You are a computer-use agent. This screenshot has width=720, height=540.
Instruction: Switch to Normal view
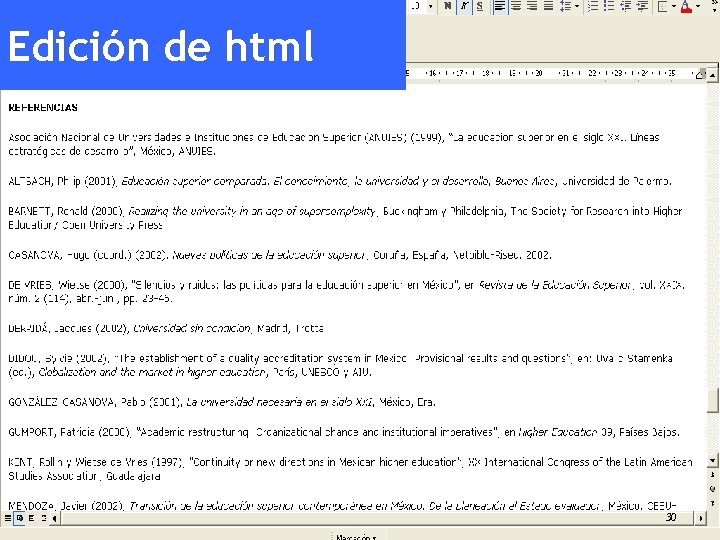[x=7, y=518]
